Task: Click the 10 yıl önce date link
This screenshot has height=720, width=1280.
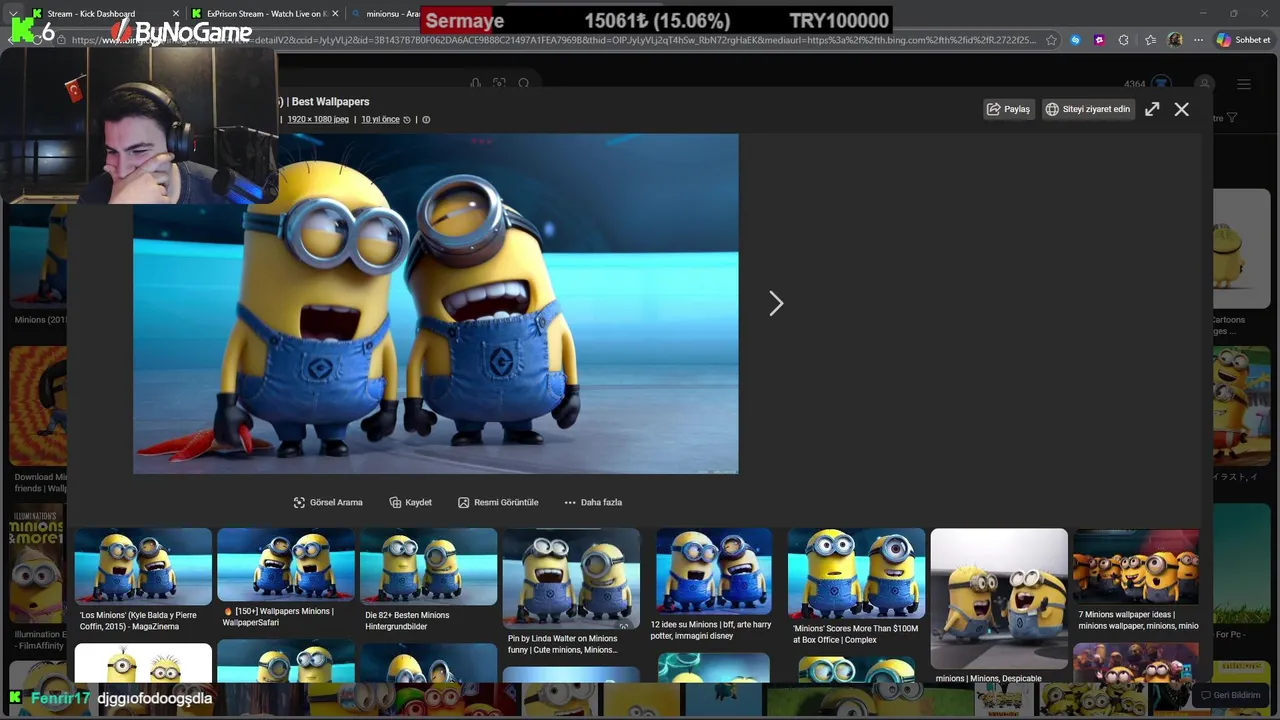Action: (x=380, y=119)
